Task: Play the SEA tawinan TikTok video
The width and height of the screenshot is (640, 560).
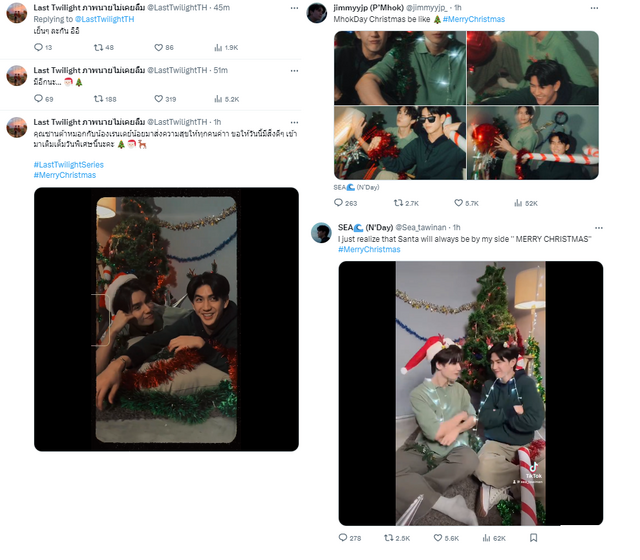Action: pyautogui.click(x=471, y=393)
